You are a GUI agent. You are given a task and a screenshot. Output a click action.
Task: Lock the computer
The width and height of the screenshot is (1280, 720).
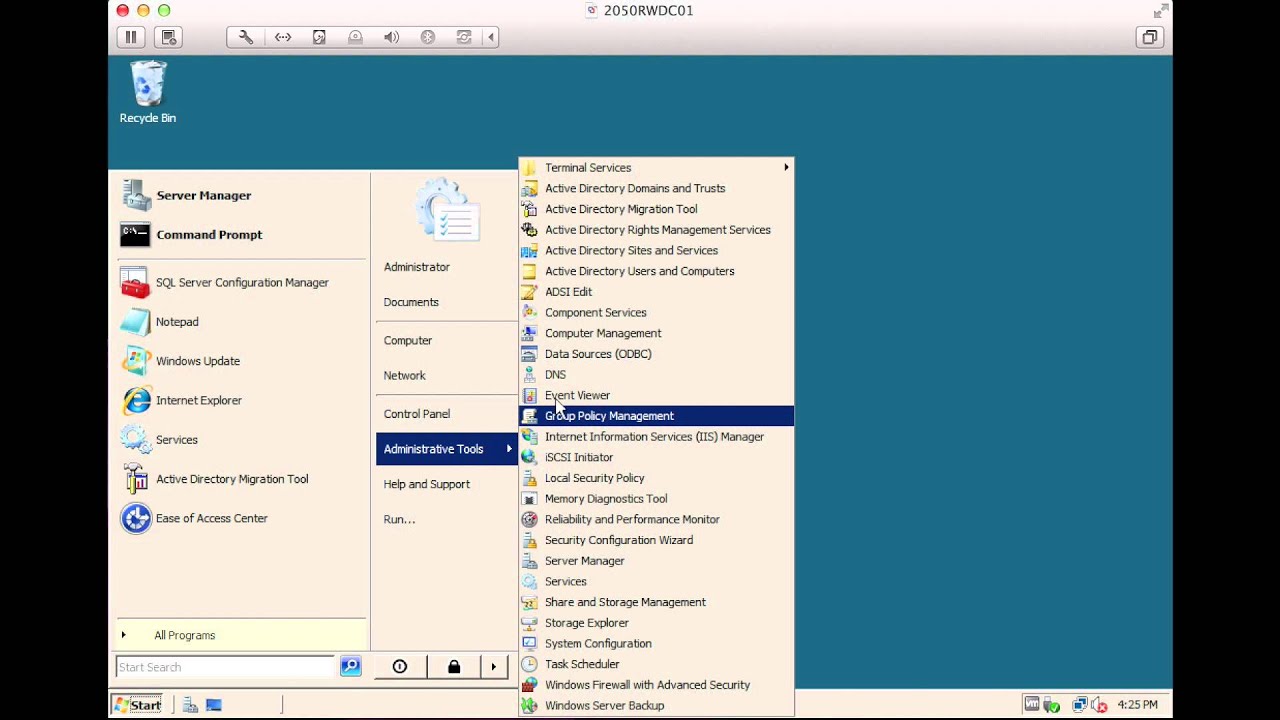tap(454, 667)
